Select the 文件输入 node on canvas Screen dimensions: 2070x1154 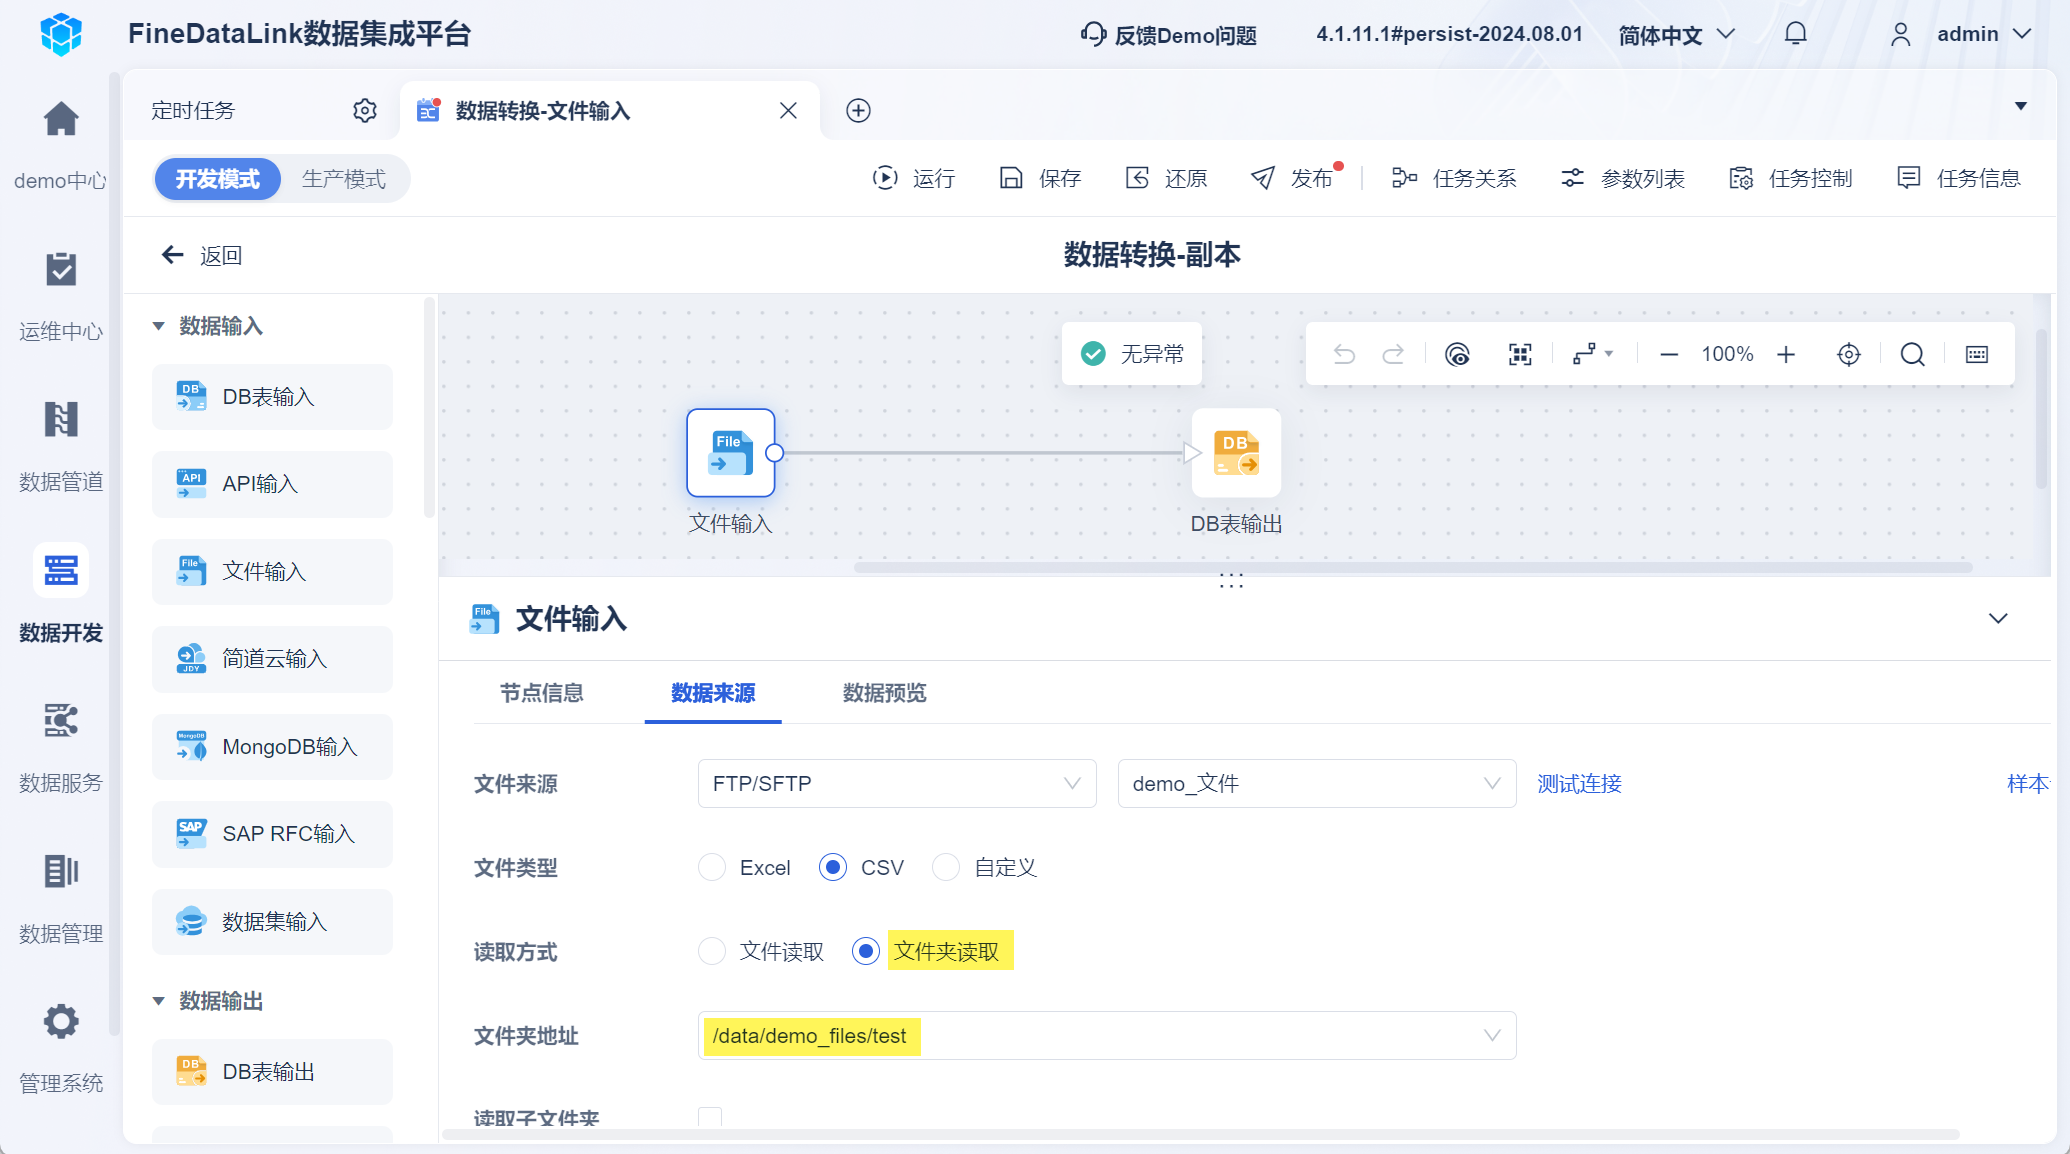coord(731,453)
